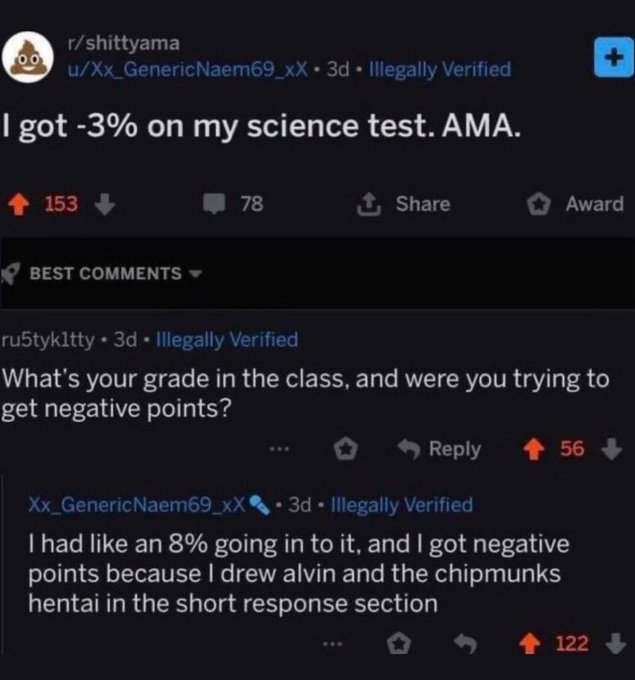Viewport: 635px width, 680px height.
Task: Open more options on the OP's reply
Action: 336,644
